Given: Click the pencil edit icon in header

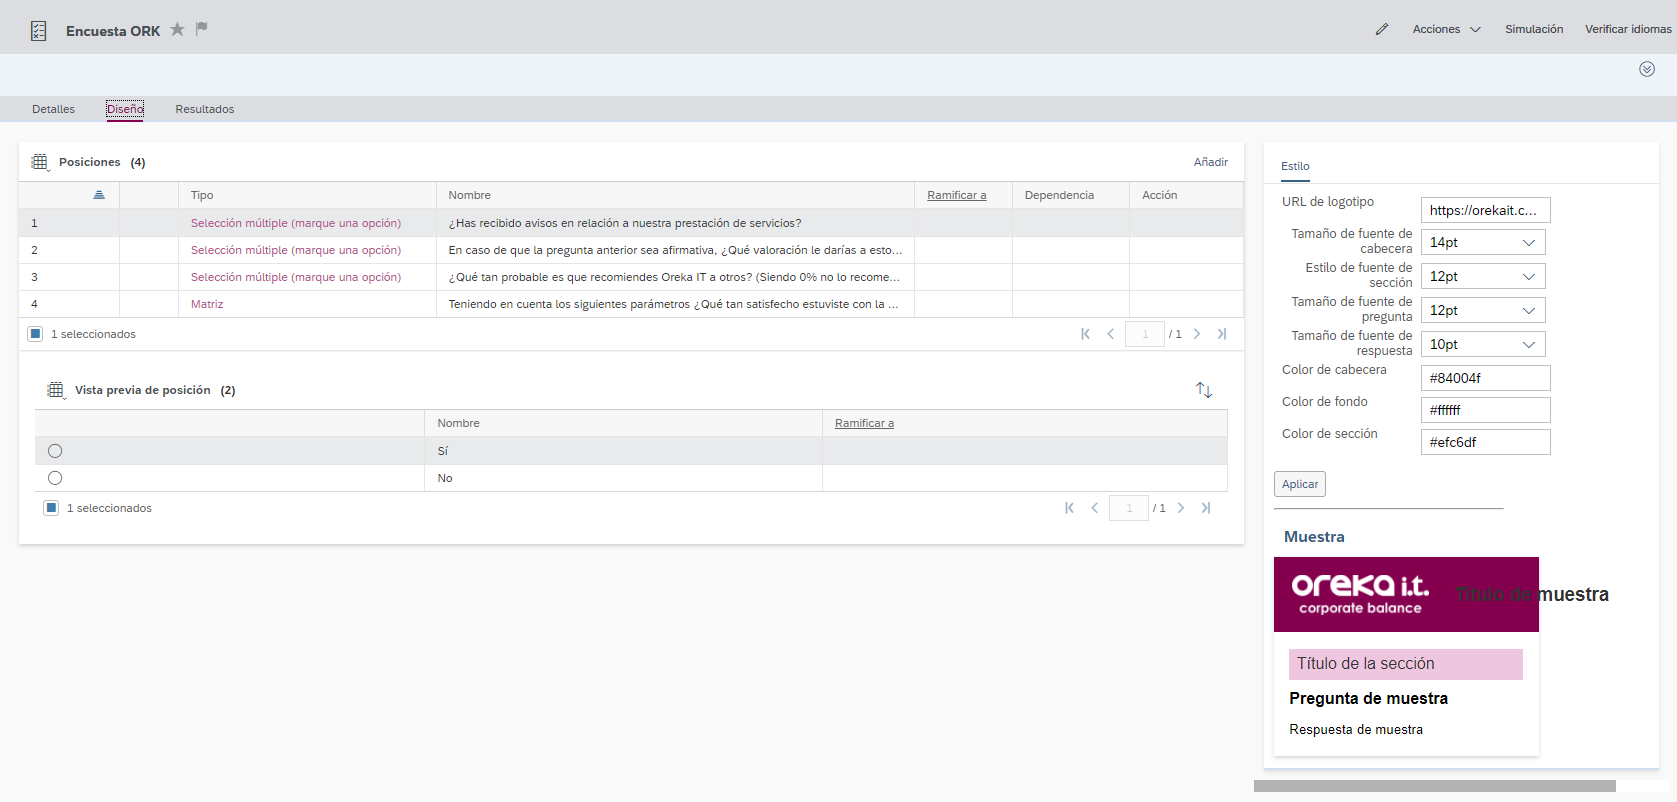Looking at the screenshot, I should 1382,29.
